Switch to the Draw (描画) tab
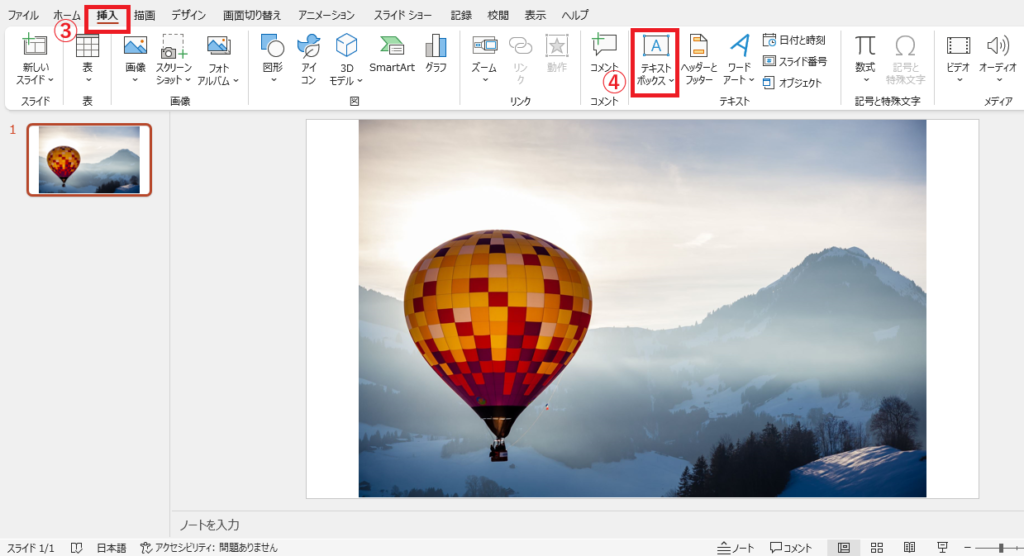 [x=144, y=15]
